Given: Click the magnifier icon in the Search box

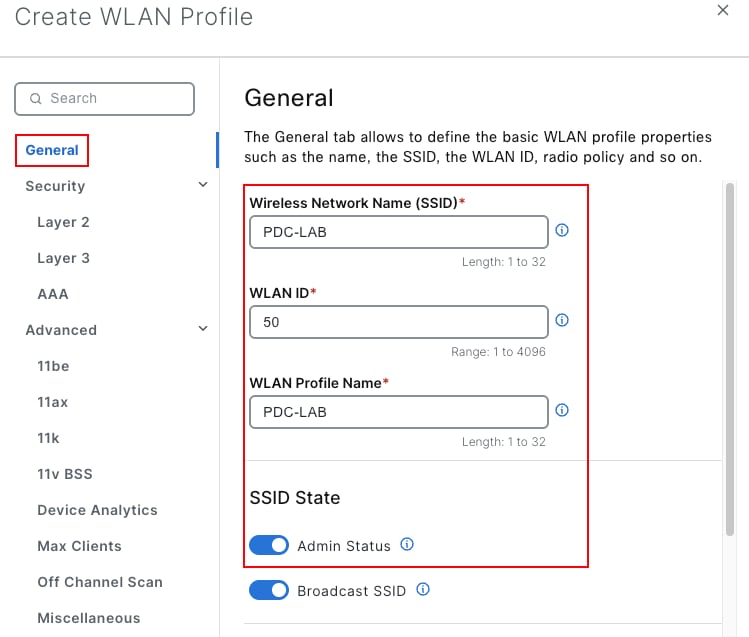Looking at the screenshot, I should (36, 98).
